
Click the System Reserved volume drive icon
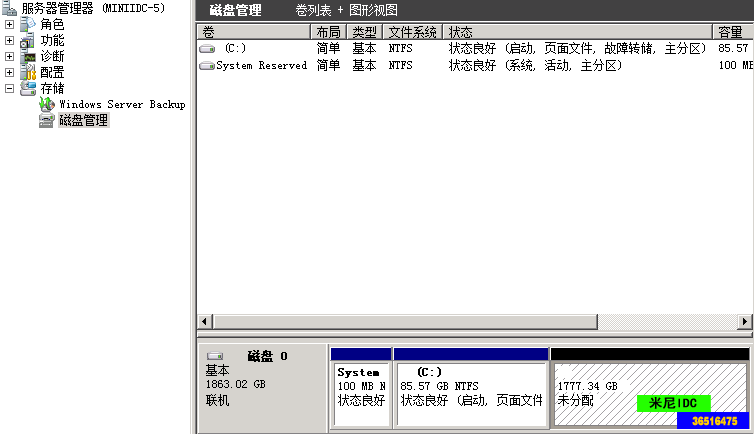pyautogui.click(x=207, y=65)
